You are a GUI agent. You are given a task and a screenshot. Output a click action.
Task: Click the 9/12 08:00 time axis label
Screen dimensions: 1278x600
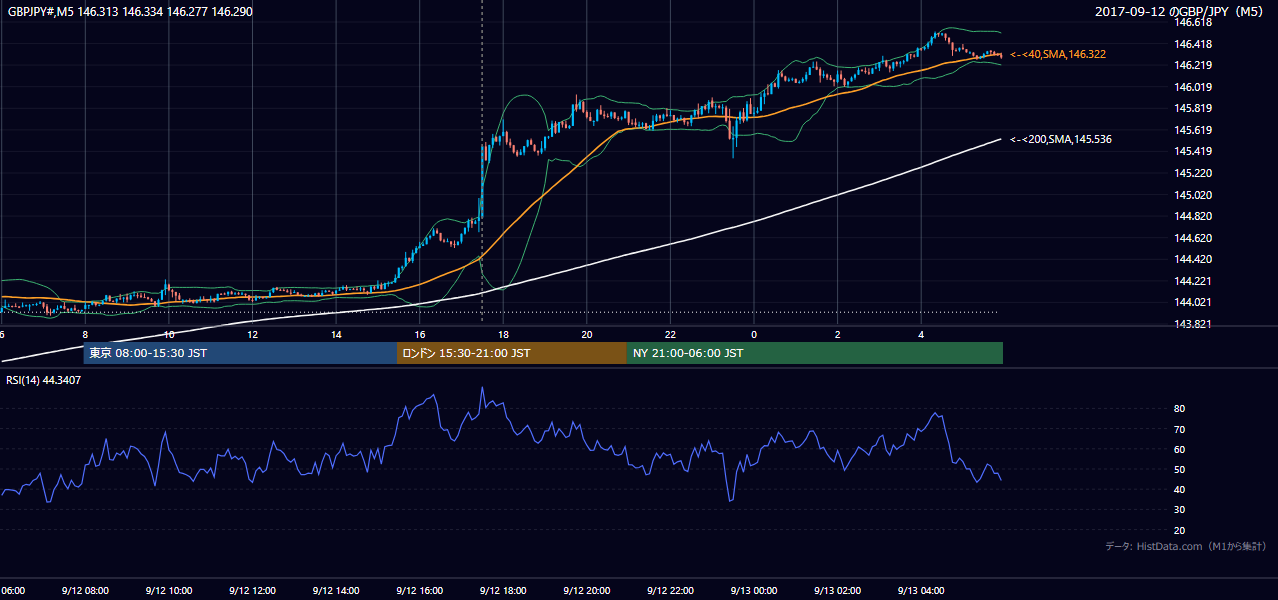pos(85,591)
